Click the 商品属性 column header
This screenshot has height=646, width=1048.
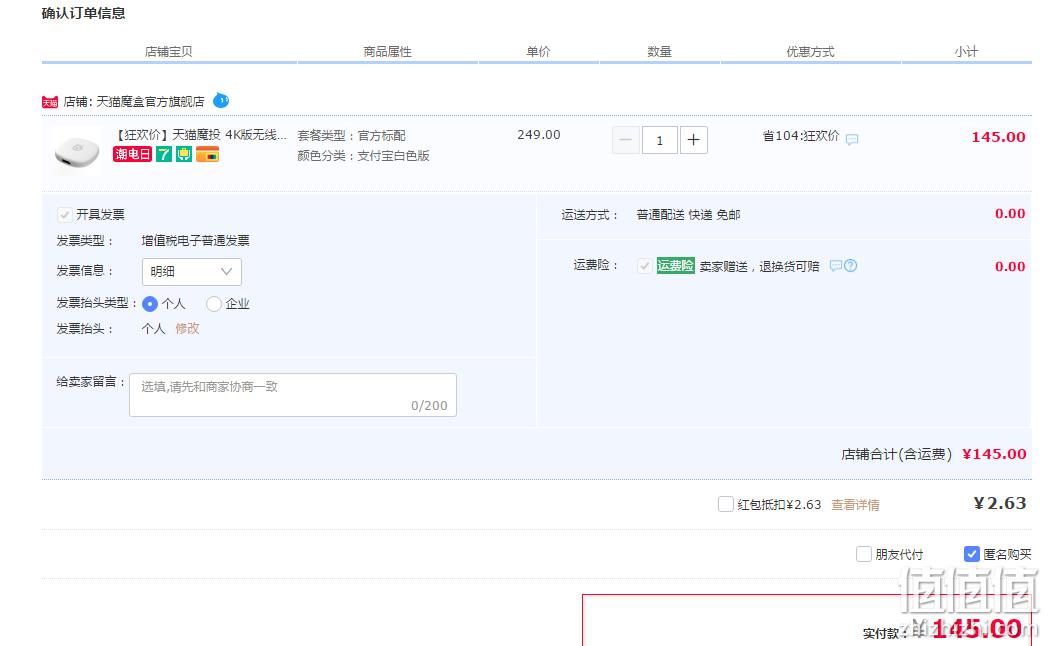click(x=388, y=51)
